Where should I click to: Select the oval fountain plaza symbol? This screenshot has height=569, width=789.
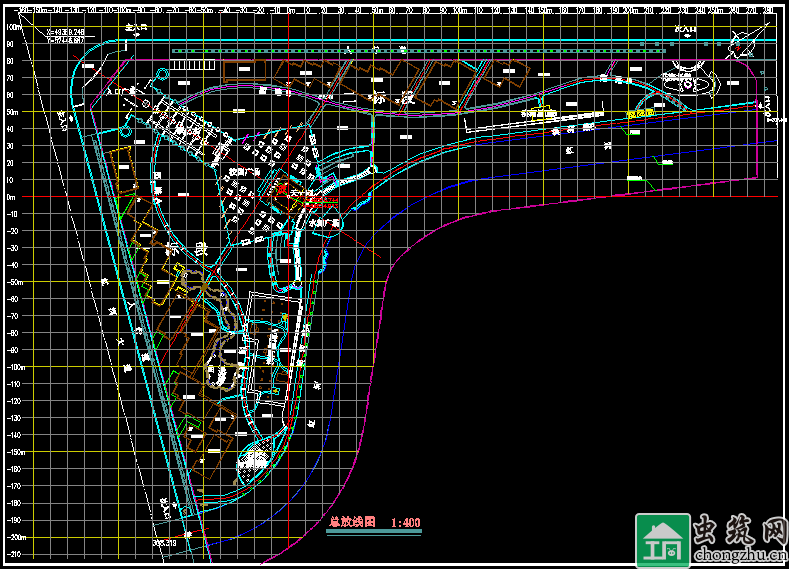tap(686, 83)
